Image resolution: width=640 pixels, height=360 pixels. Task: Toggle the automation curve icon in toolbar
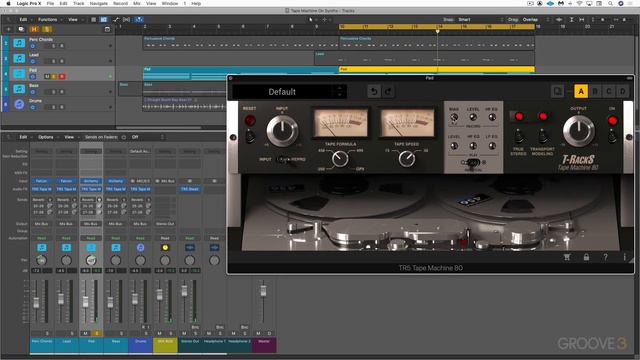(116, 19)
